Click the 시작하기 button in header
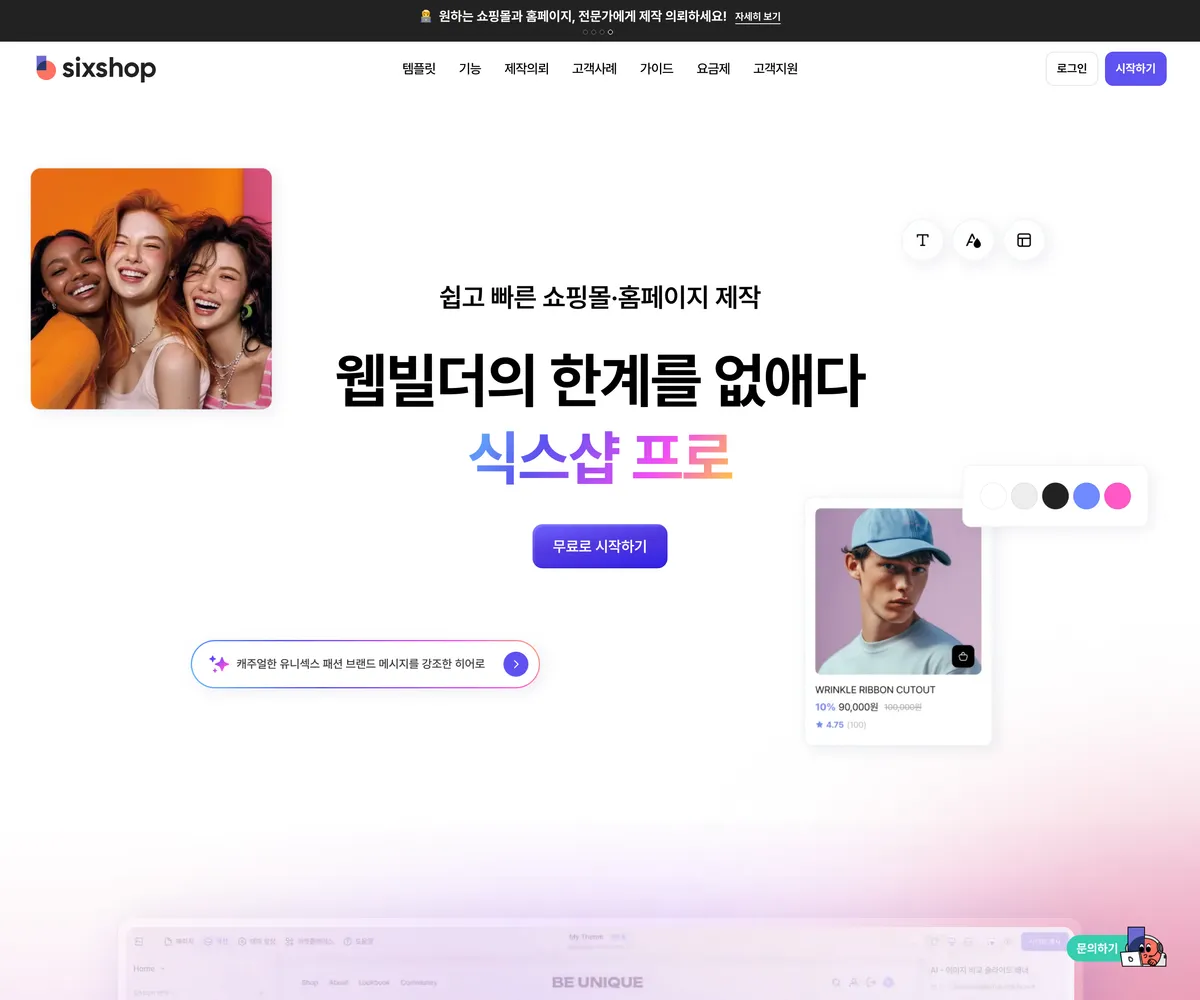This screenshot has height=1000, width=1200. pos(1136,69)
